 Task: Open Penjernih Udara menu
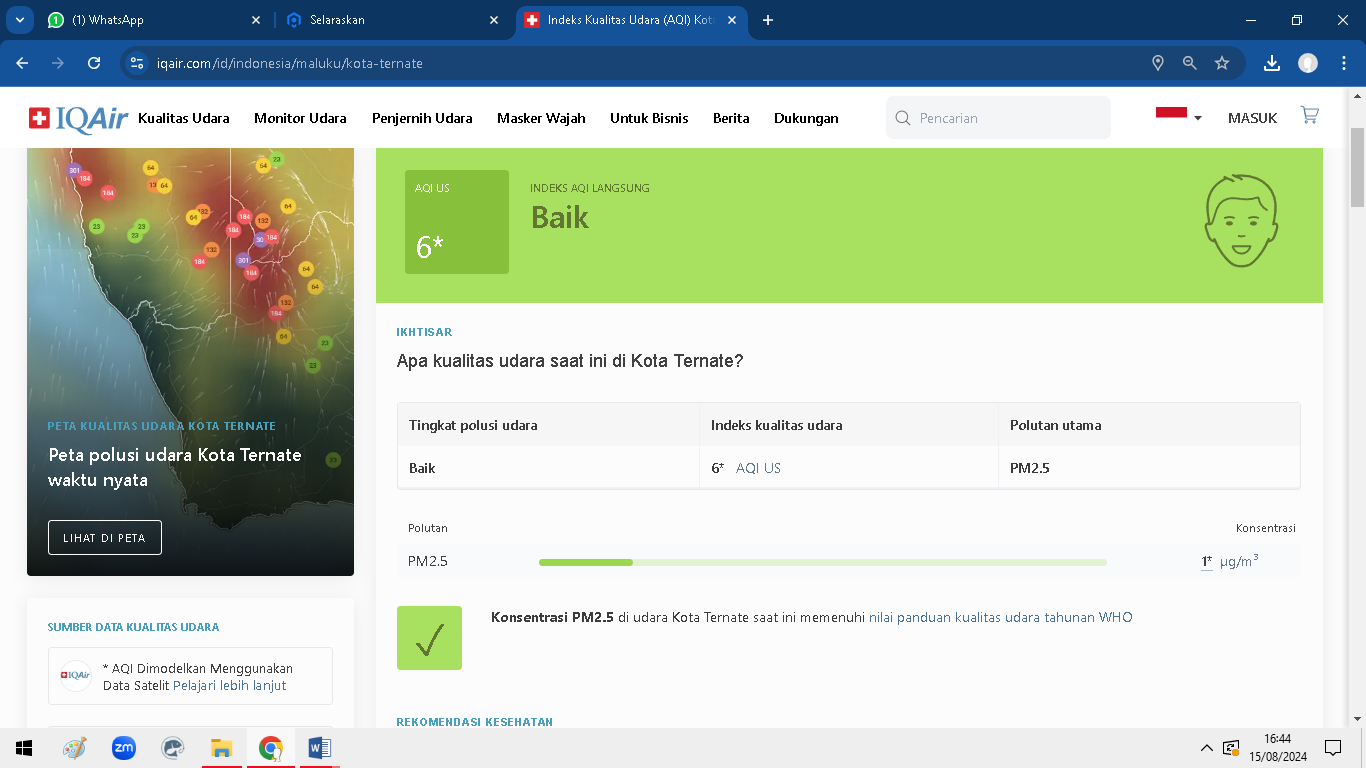pos(422,118)
